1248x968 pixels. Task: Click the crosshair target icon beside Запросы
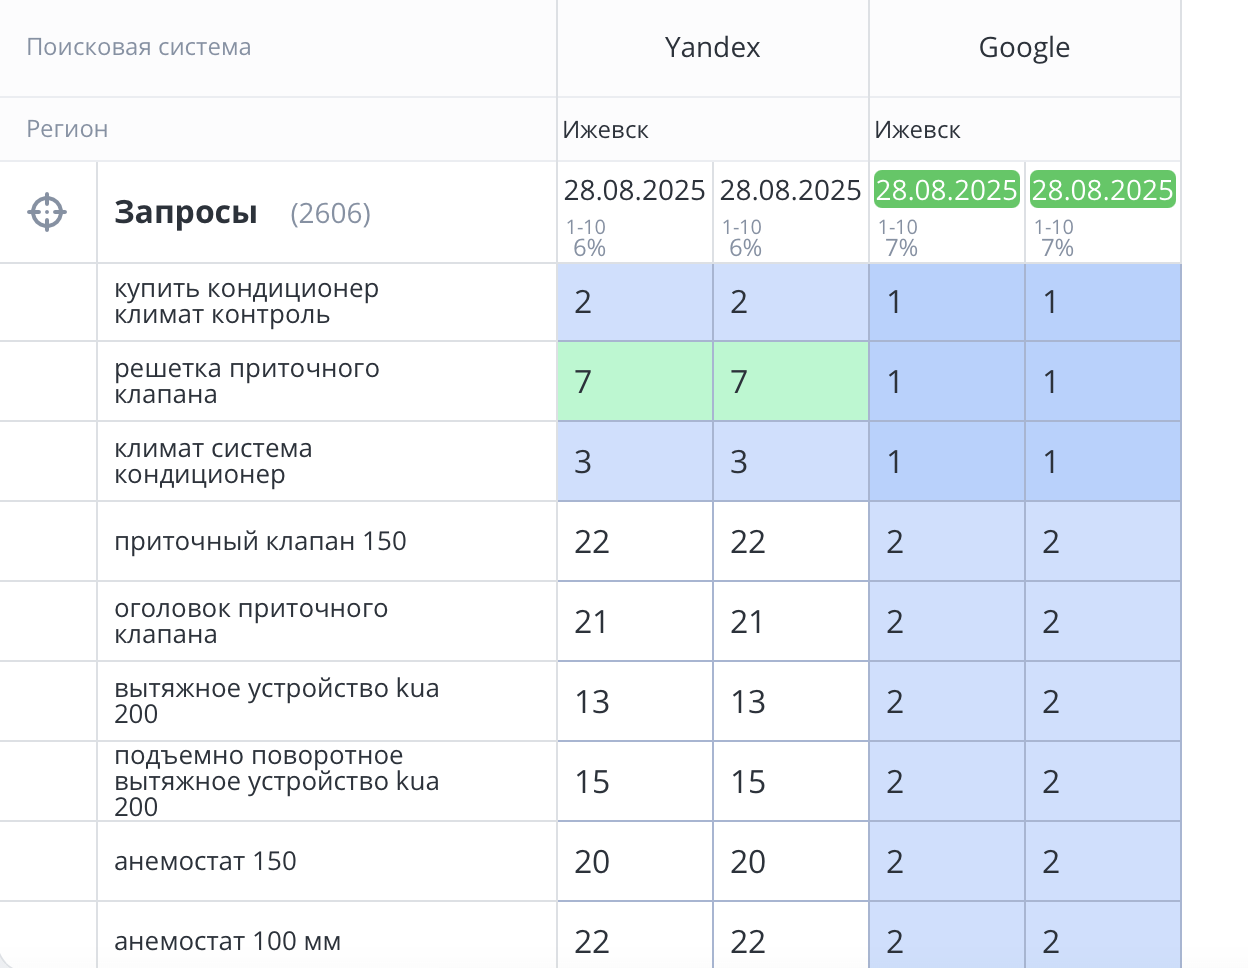point(47,213)
